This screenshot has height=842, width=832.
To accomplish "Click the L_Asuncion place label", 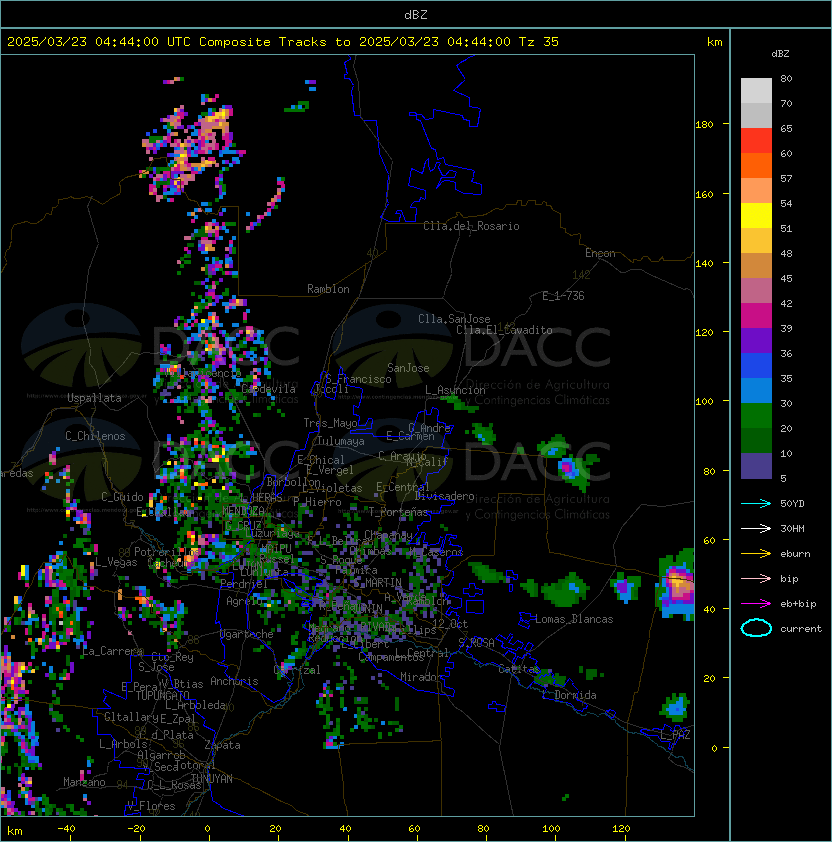I will click(x=455, y=390).
